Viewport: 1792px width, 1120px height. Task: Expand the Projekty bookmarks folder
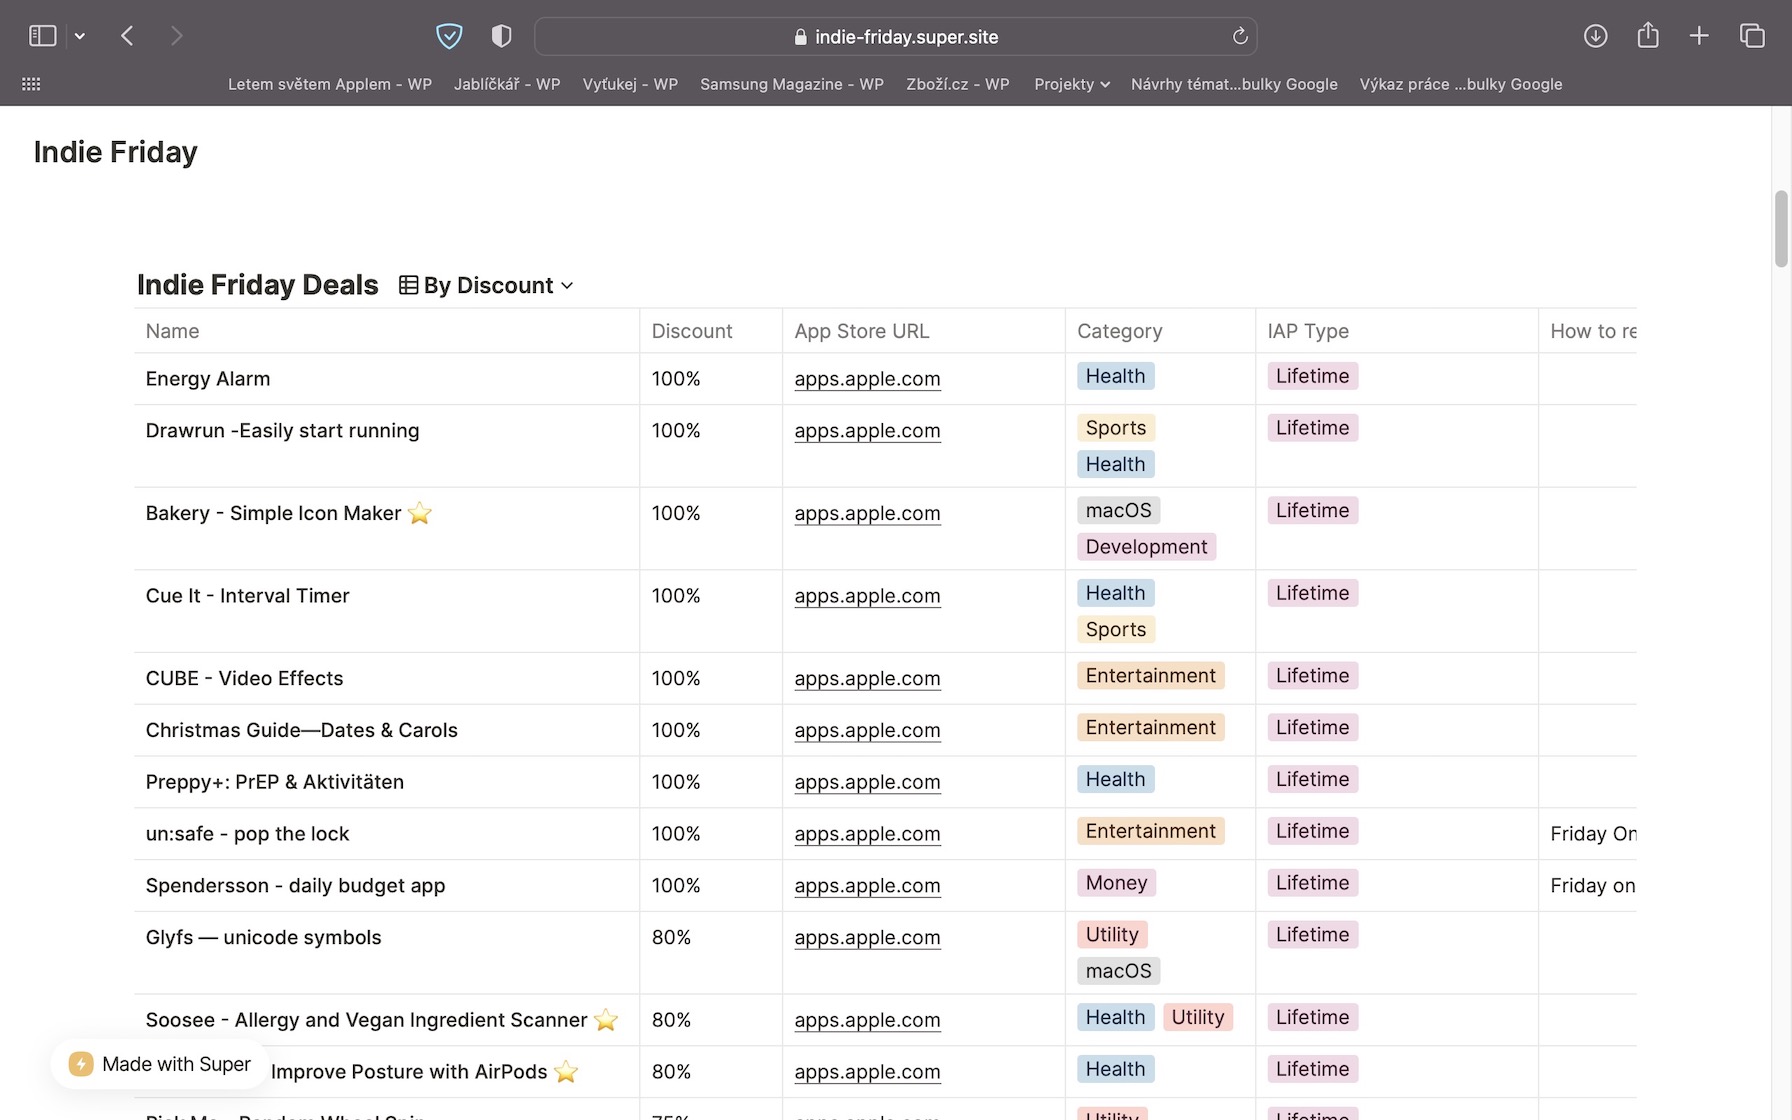coord(1071,84)
